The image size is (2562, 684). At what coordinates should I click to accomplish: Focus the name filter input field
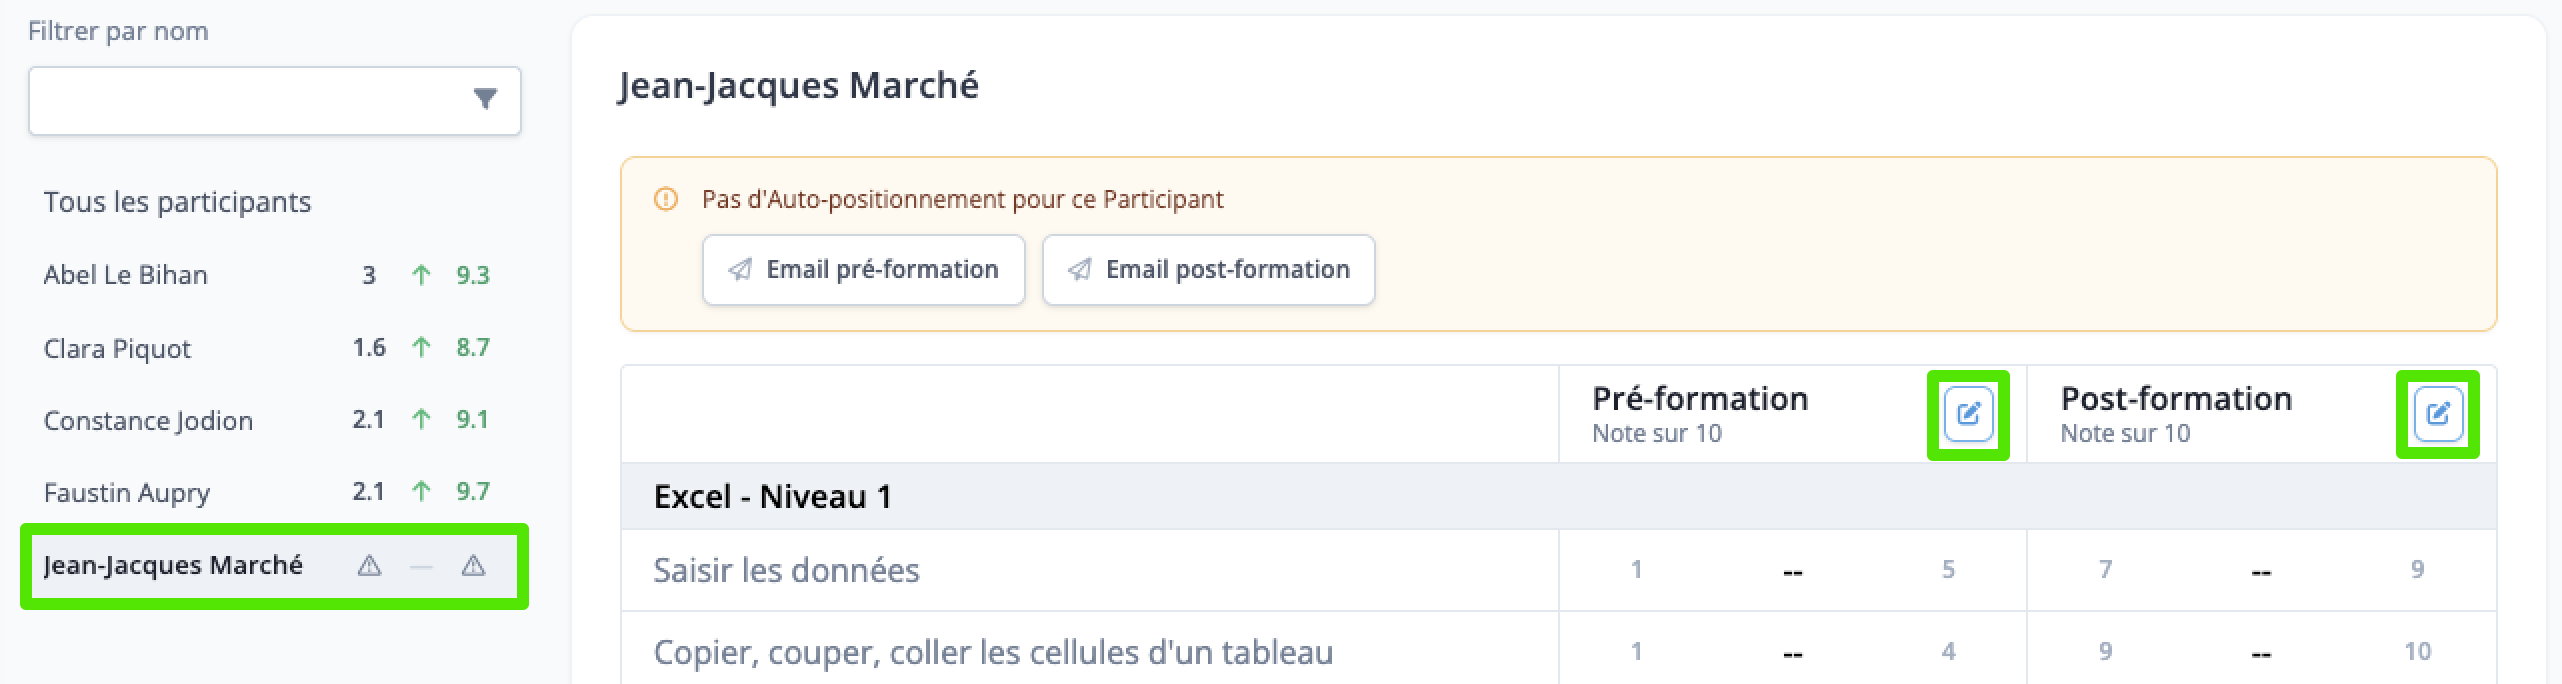[275, 101]
